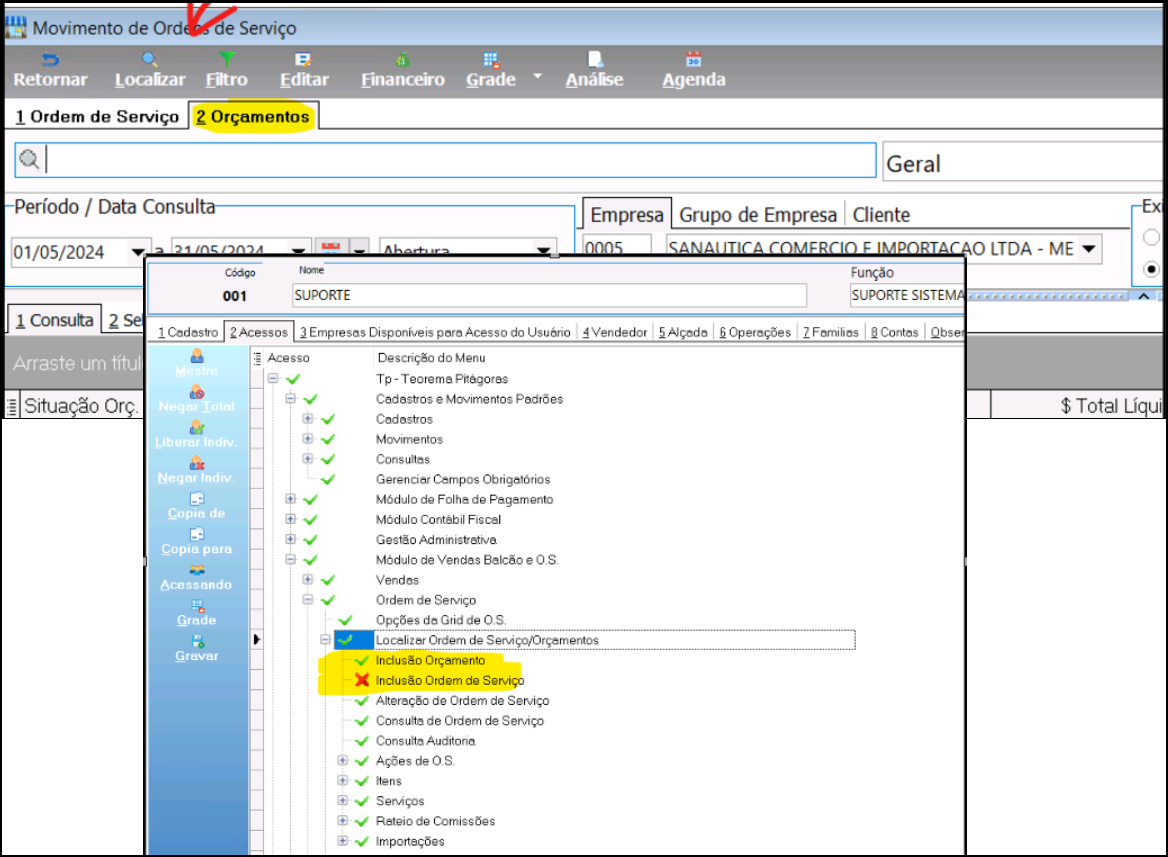Open the Análise toolbar item
This screenshot has width=1168, height=857.
point(594,71)
